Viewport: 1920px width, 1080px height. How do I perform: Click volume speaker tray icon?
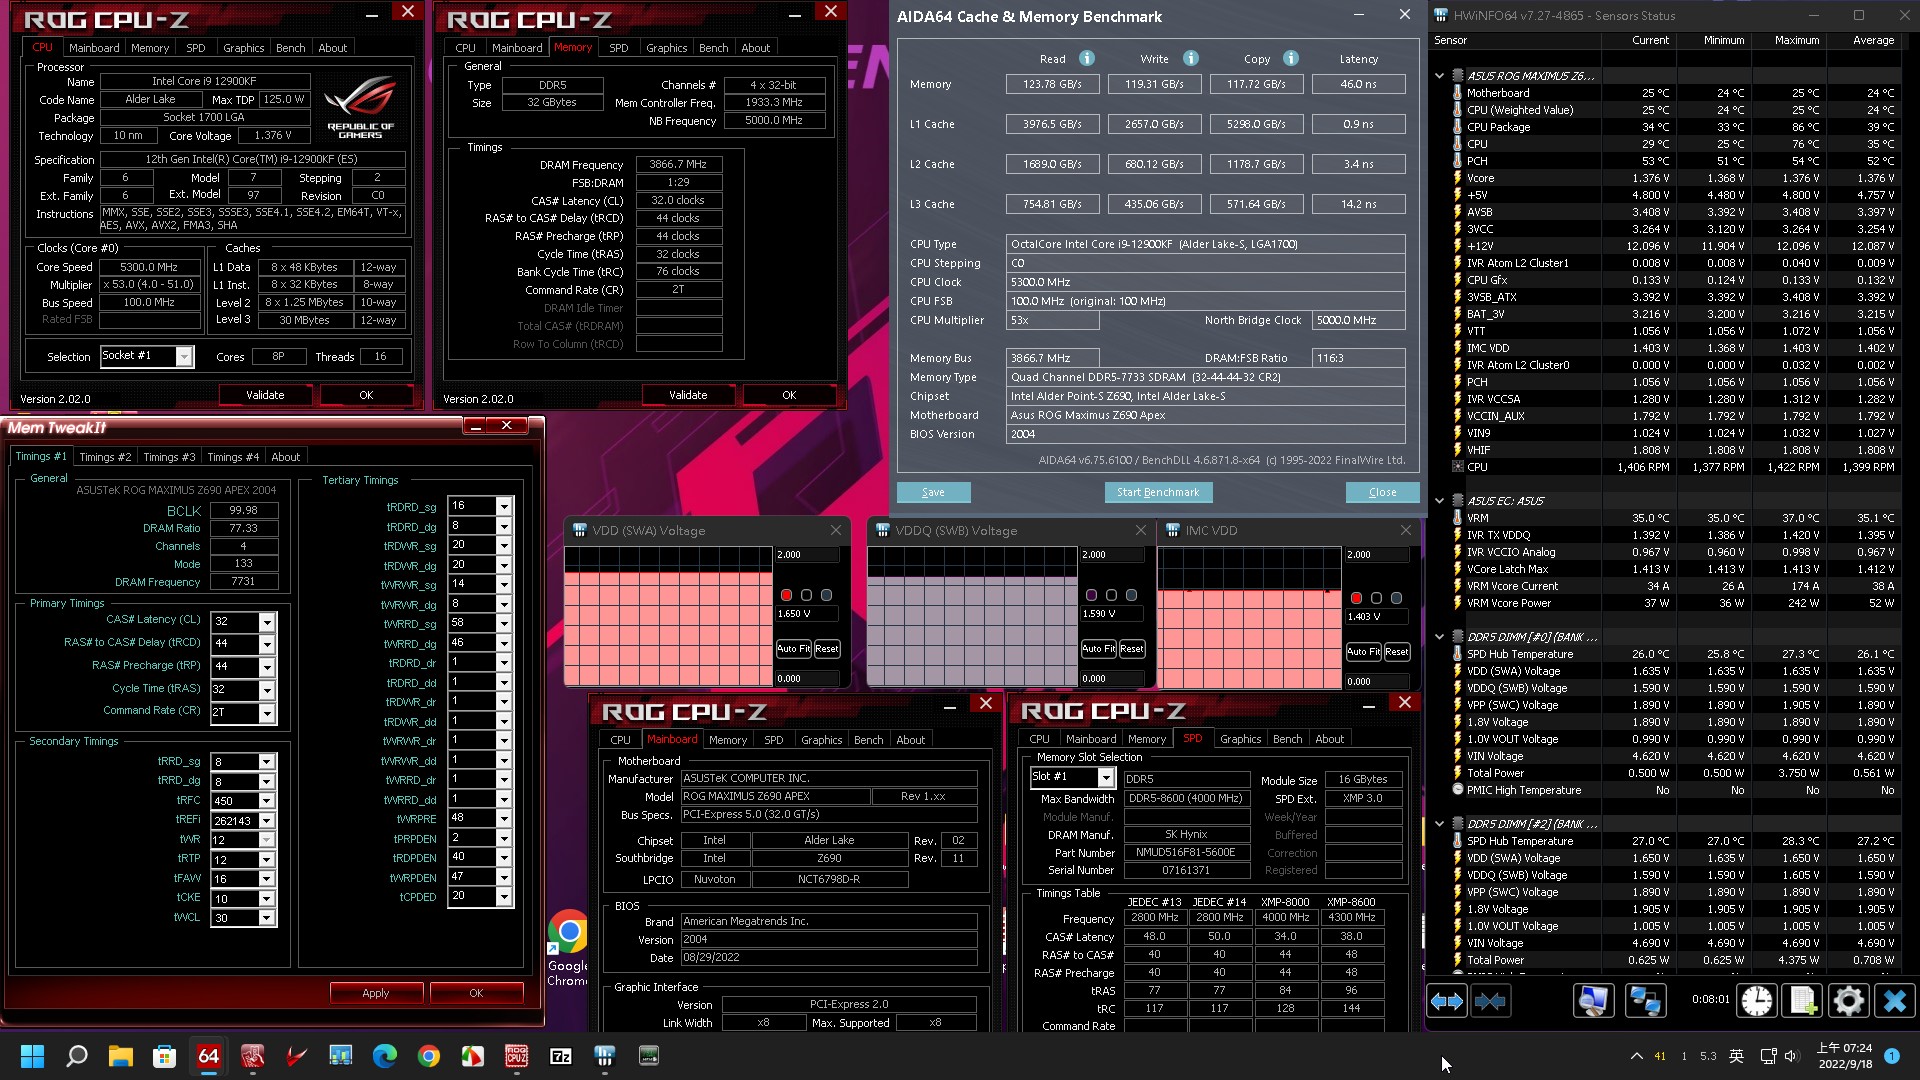(1791, 1056)
